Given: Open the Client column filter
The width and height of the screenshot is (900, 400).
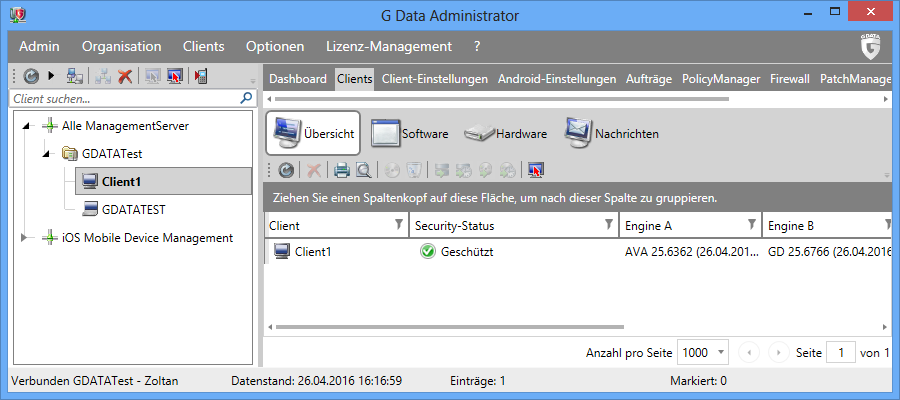Looking at the screenshot, I should tap(399, 225).
